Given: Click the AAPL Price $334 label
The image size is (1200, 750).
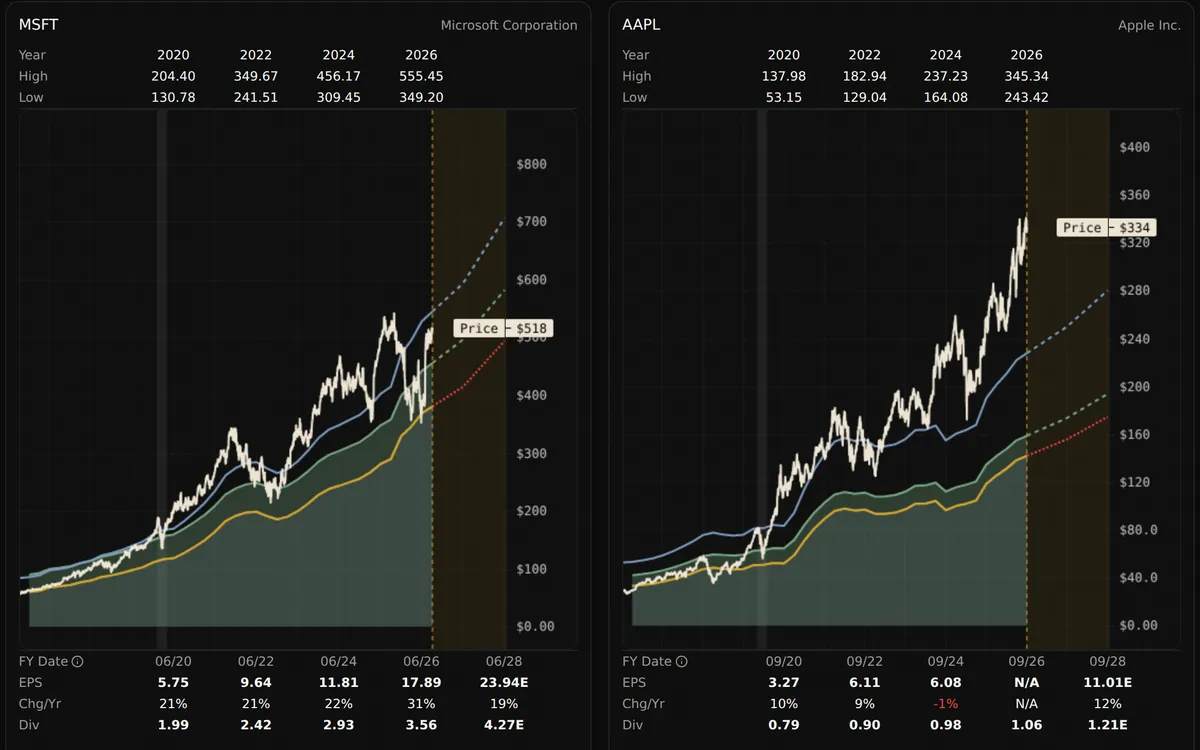Looking at the screenshot, I should (1106, 228).
